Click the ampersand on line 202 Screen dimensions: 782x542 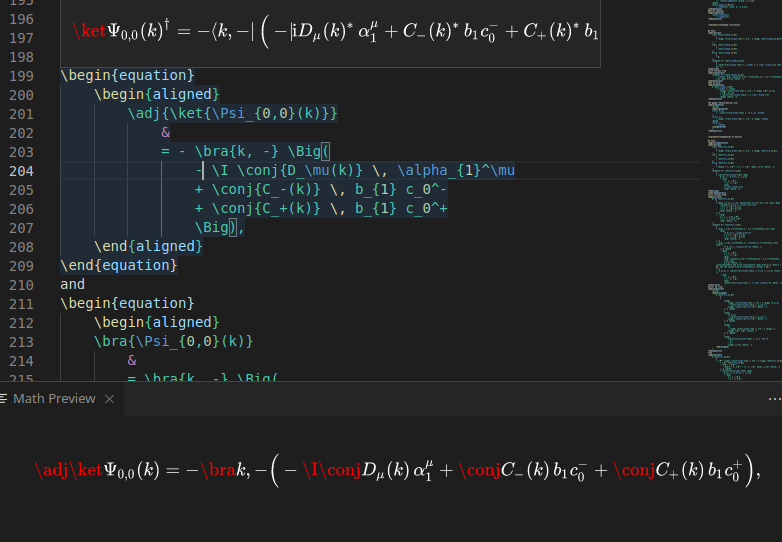166,132
